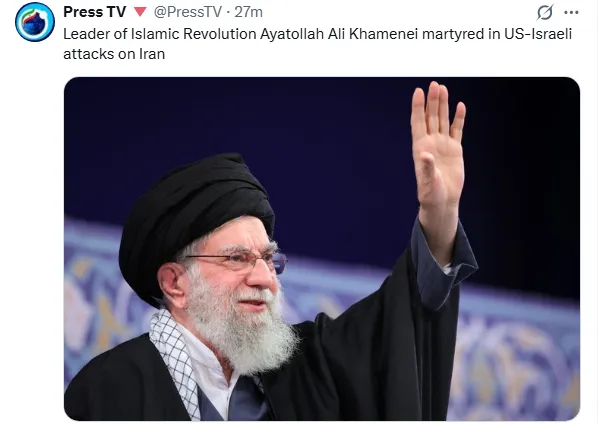Click the Grok explain-this-post icon
The image size is (599, 424).
pos(545,12)
